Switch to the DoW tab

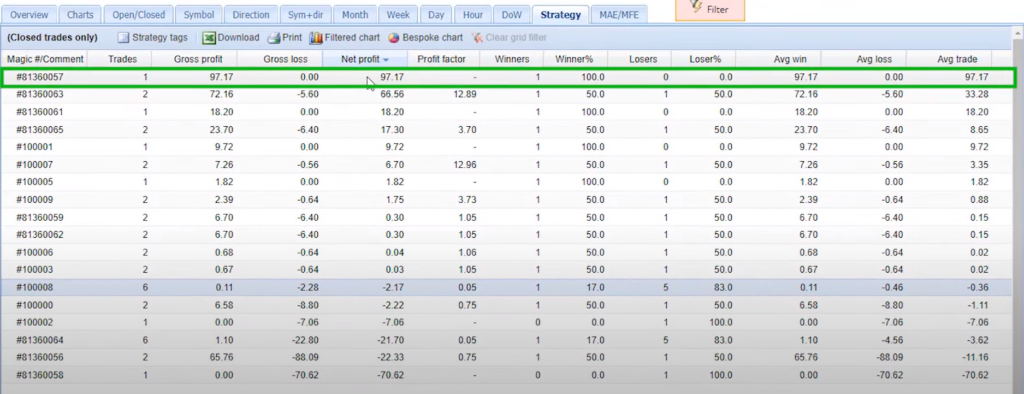[x=511, y=14]
